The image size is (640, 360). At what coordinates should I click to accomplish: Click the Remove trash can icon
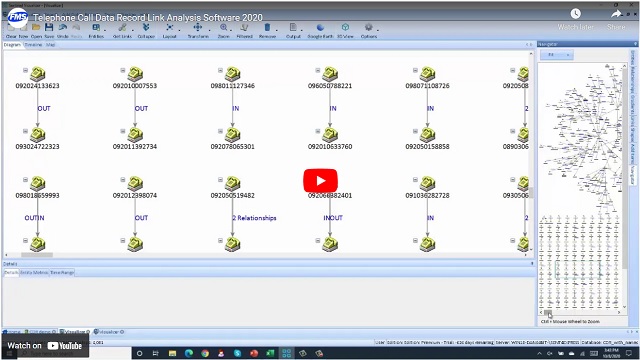267,27
